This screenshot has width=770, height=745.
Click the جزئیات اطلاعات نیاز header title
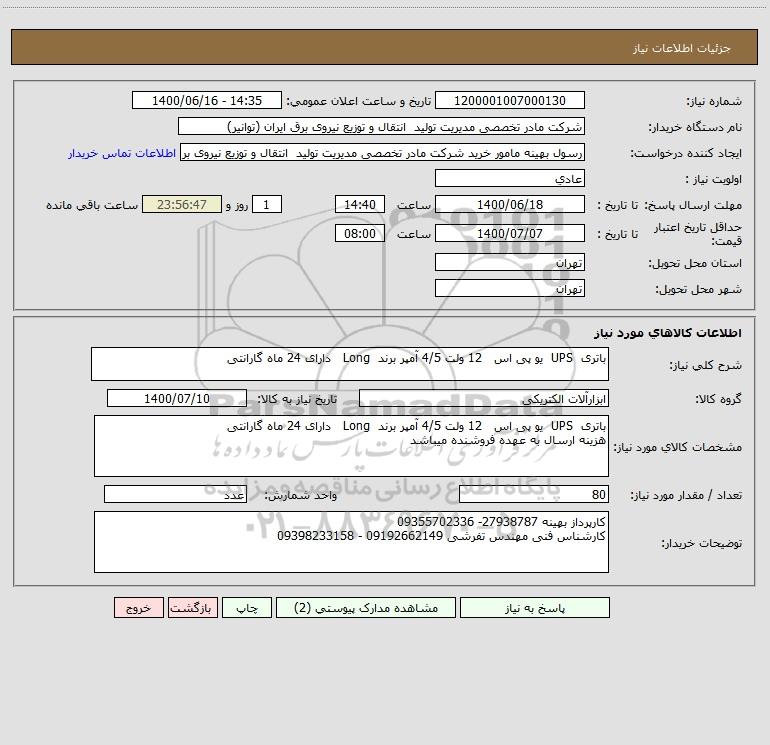(682, 48)
